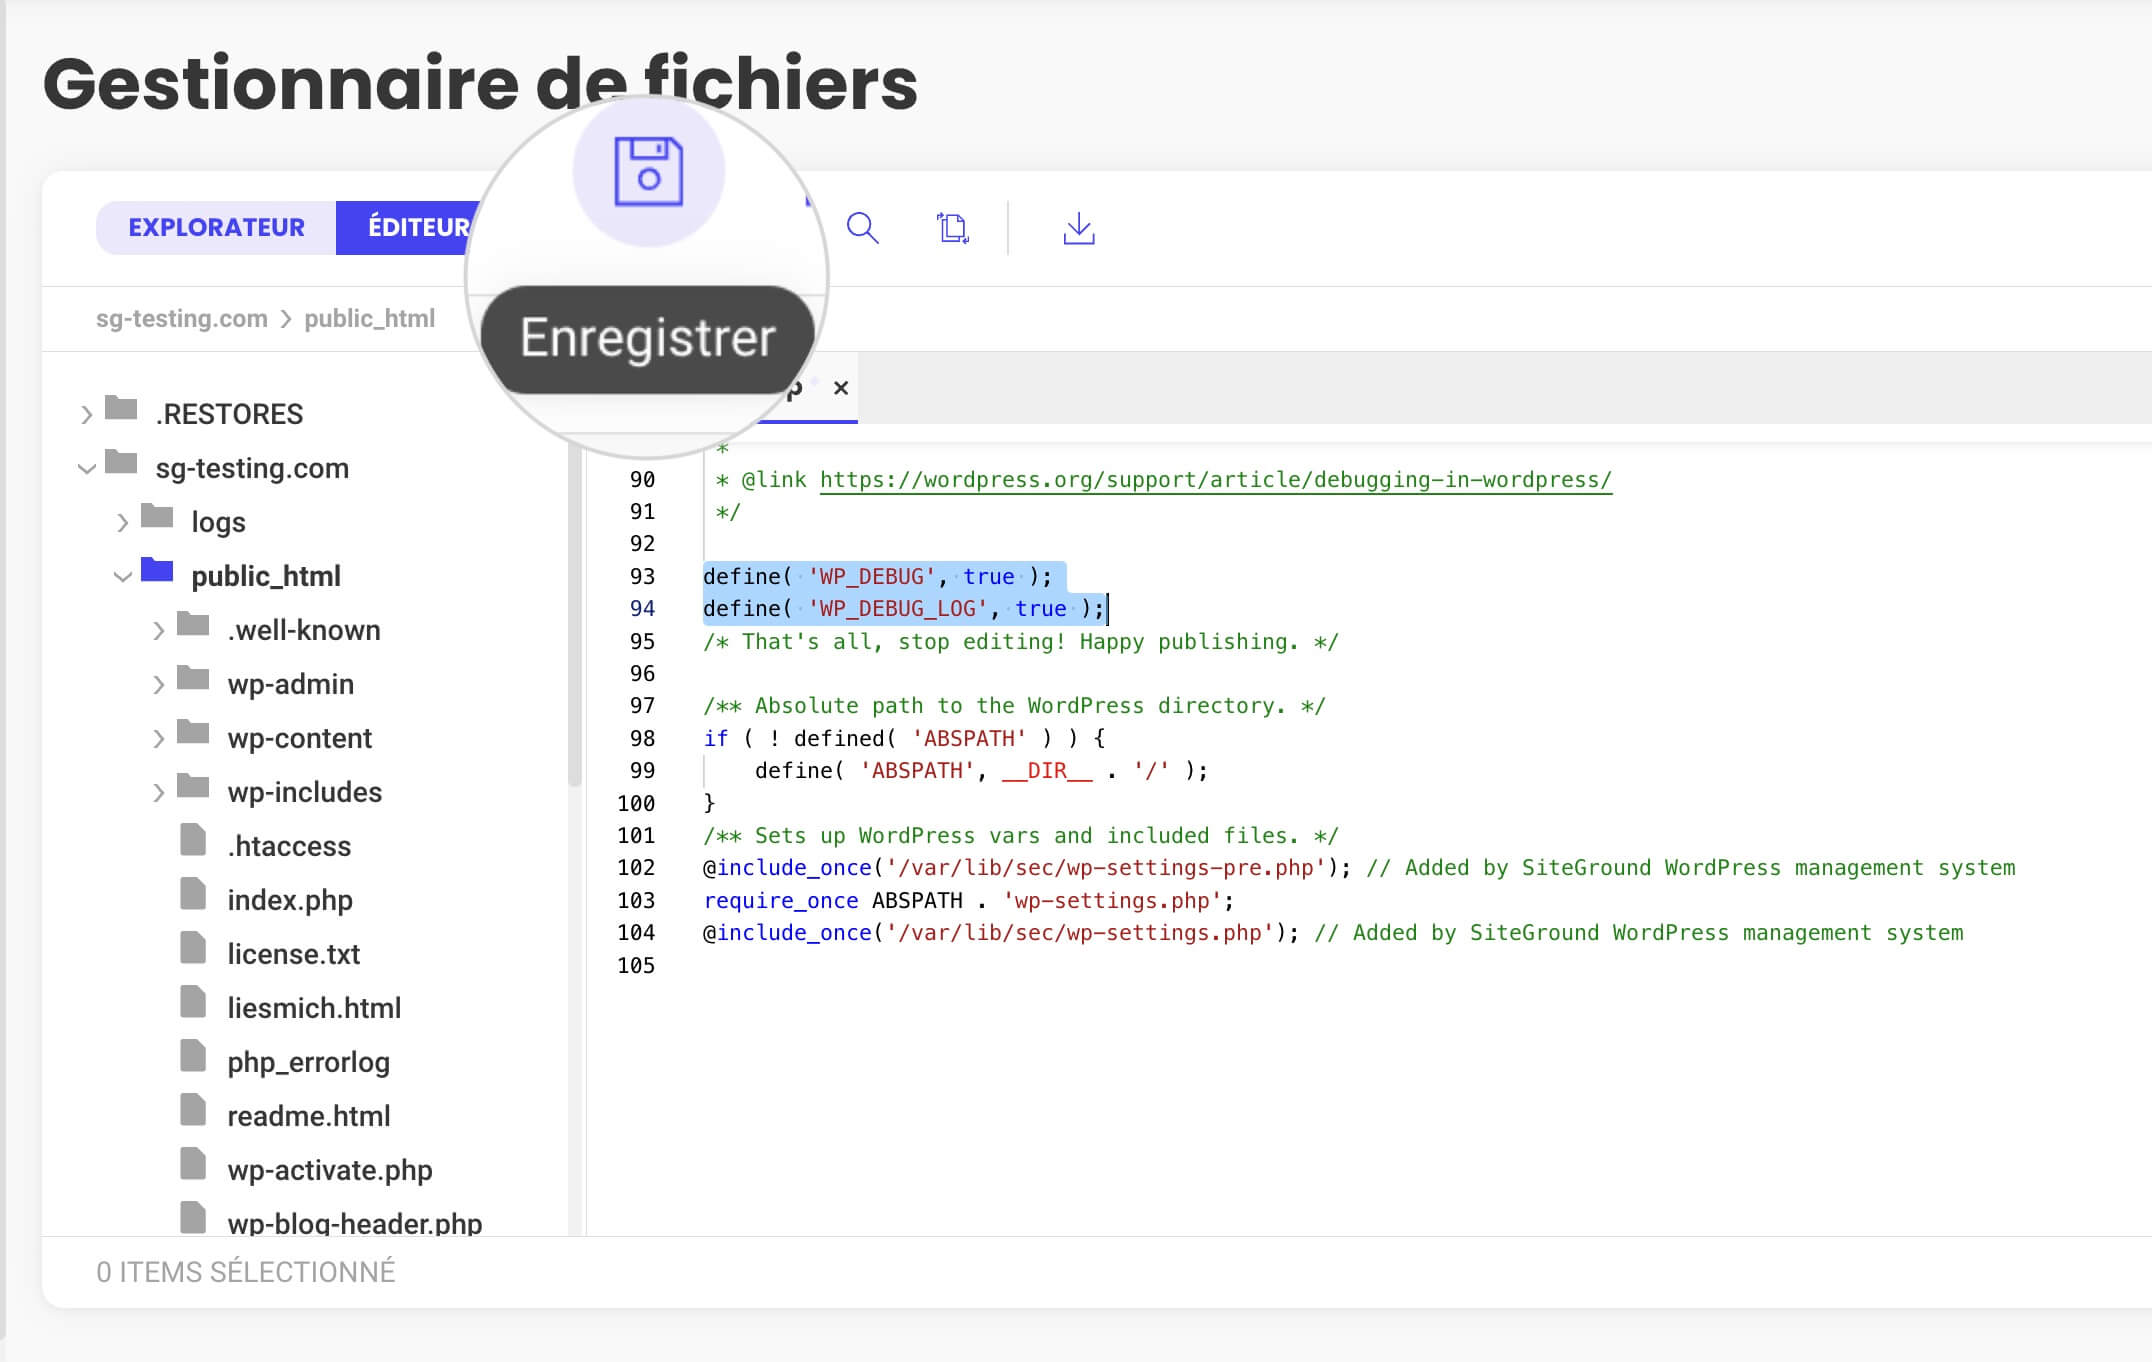The image size is (2152, 1362).
Task: Select the sg-testing.com folder icon
Action: (121, 462)
